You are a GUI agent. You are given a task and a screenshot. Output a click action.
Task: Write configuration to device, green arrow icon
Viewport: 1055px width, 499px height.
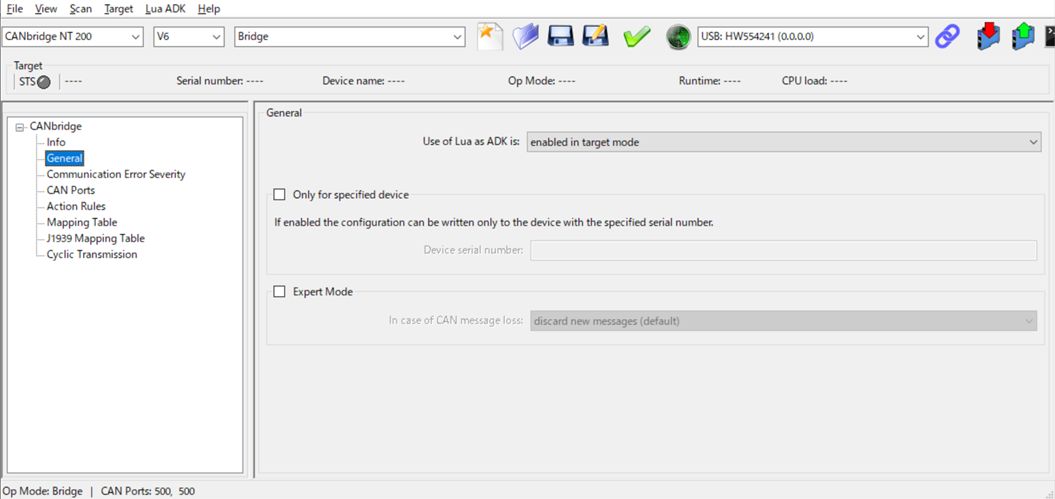point(1023,37)
